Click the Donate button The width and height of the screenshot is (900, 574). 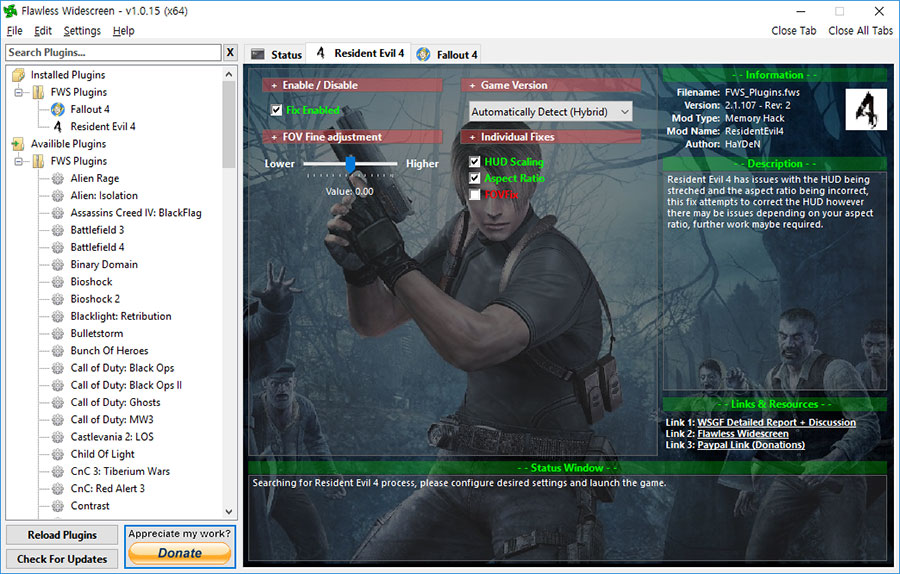[x=180, y=553]
